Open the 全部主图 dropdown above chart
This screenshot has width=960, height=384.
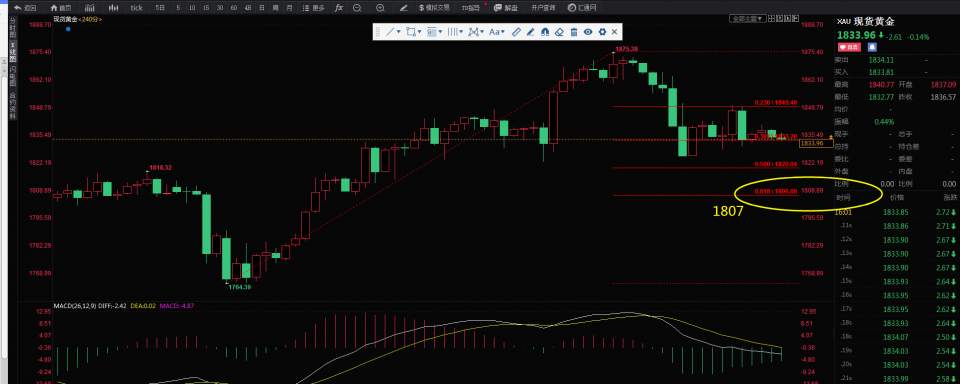pos(748,19)
